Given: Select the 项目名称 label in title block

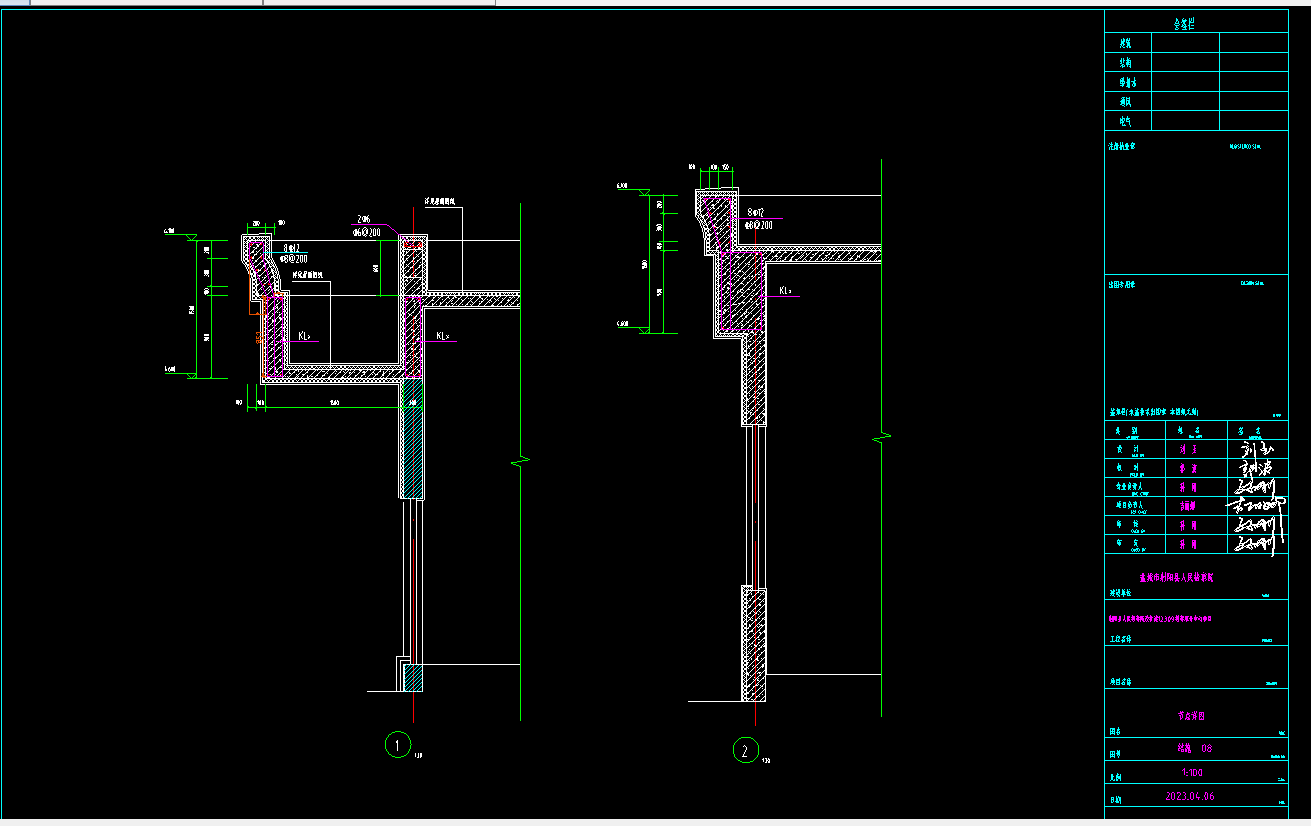Looking at the screenshot, I should 1121,681.
